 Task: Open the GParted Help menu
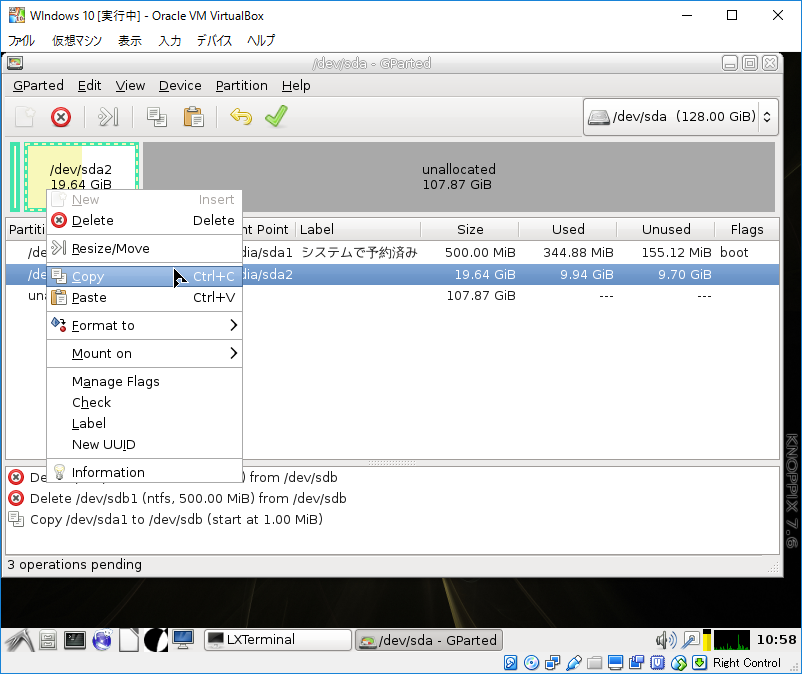[296, 85]
